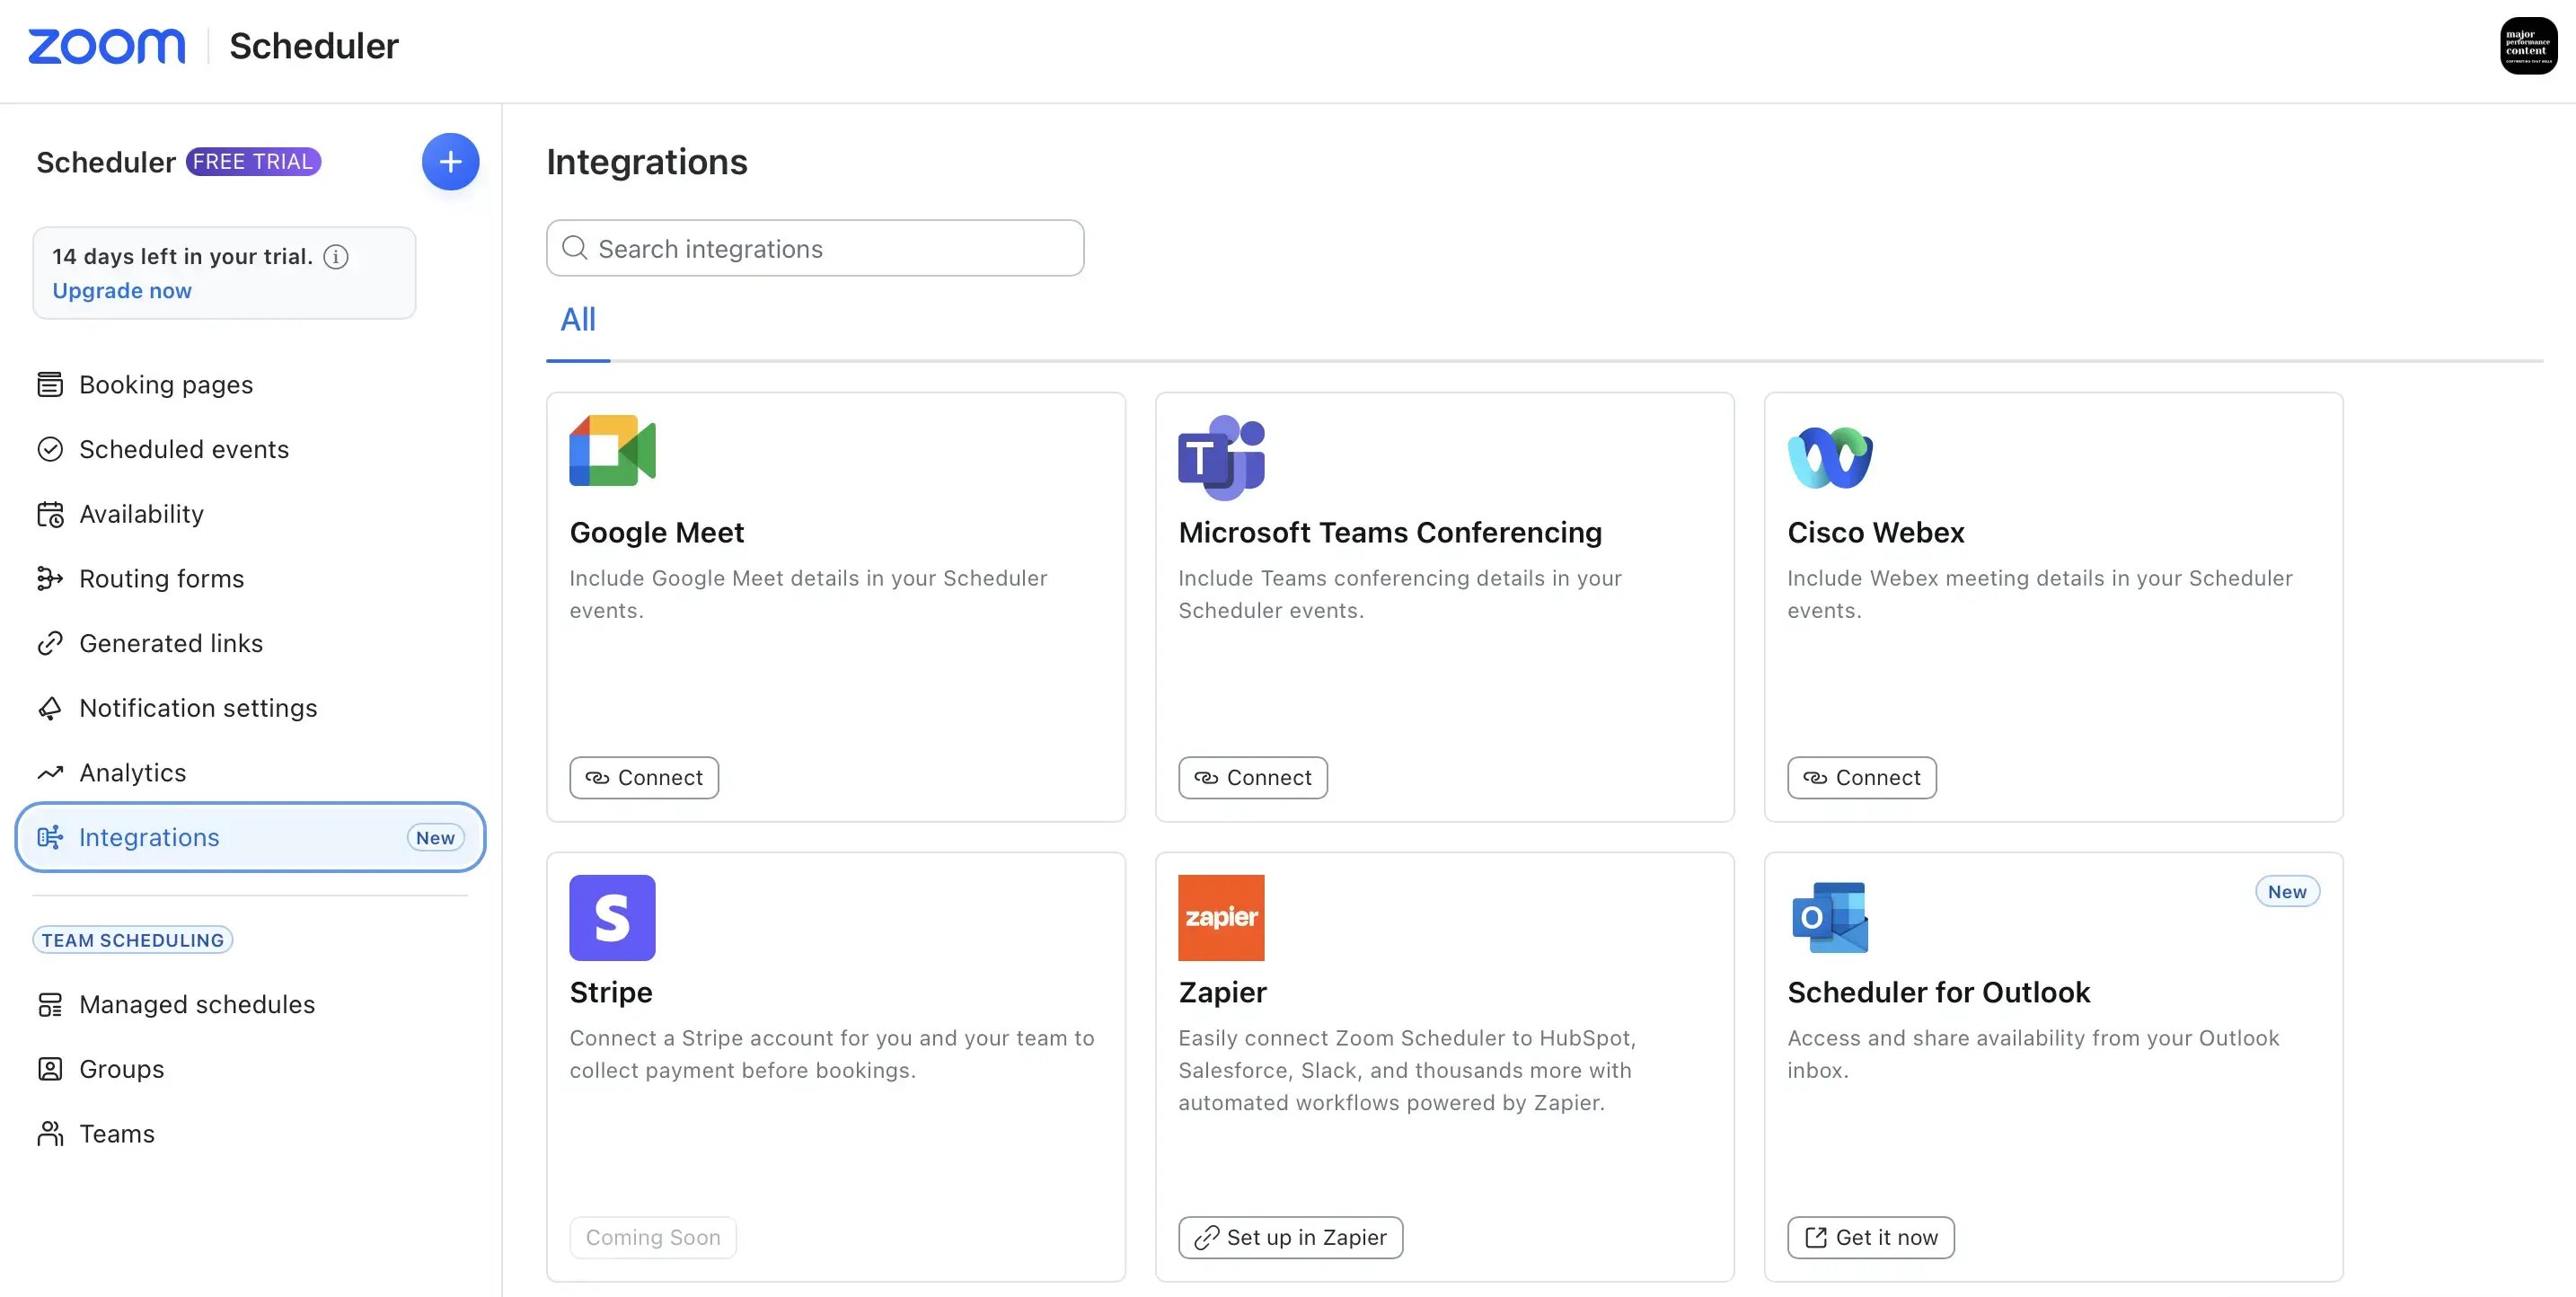Connect Microsoft Teams Conferencing

click(1253, 778)
